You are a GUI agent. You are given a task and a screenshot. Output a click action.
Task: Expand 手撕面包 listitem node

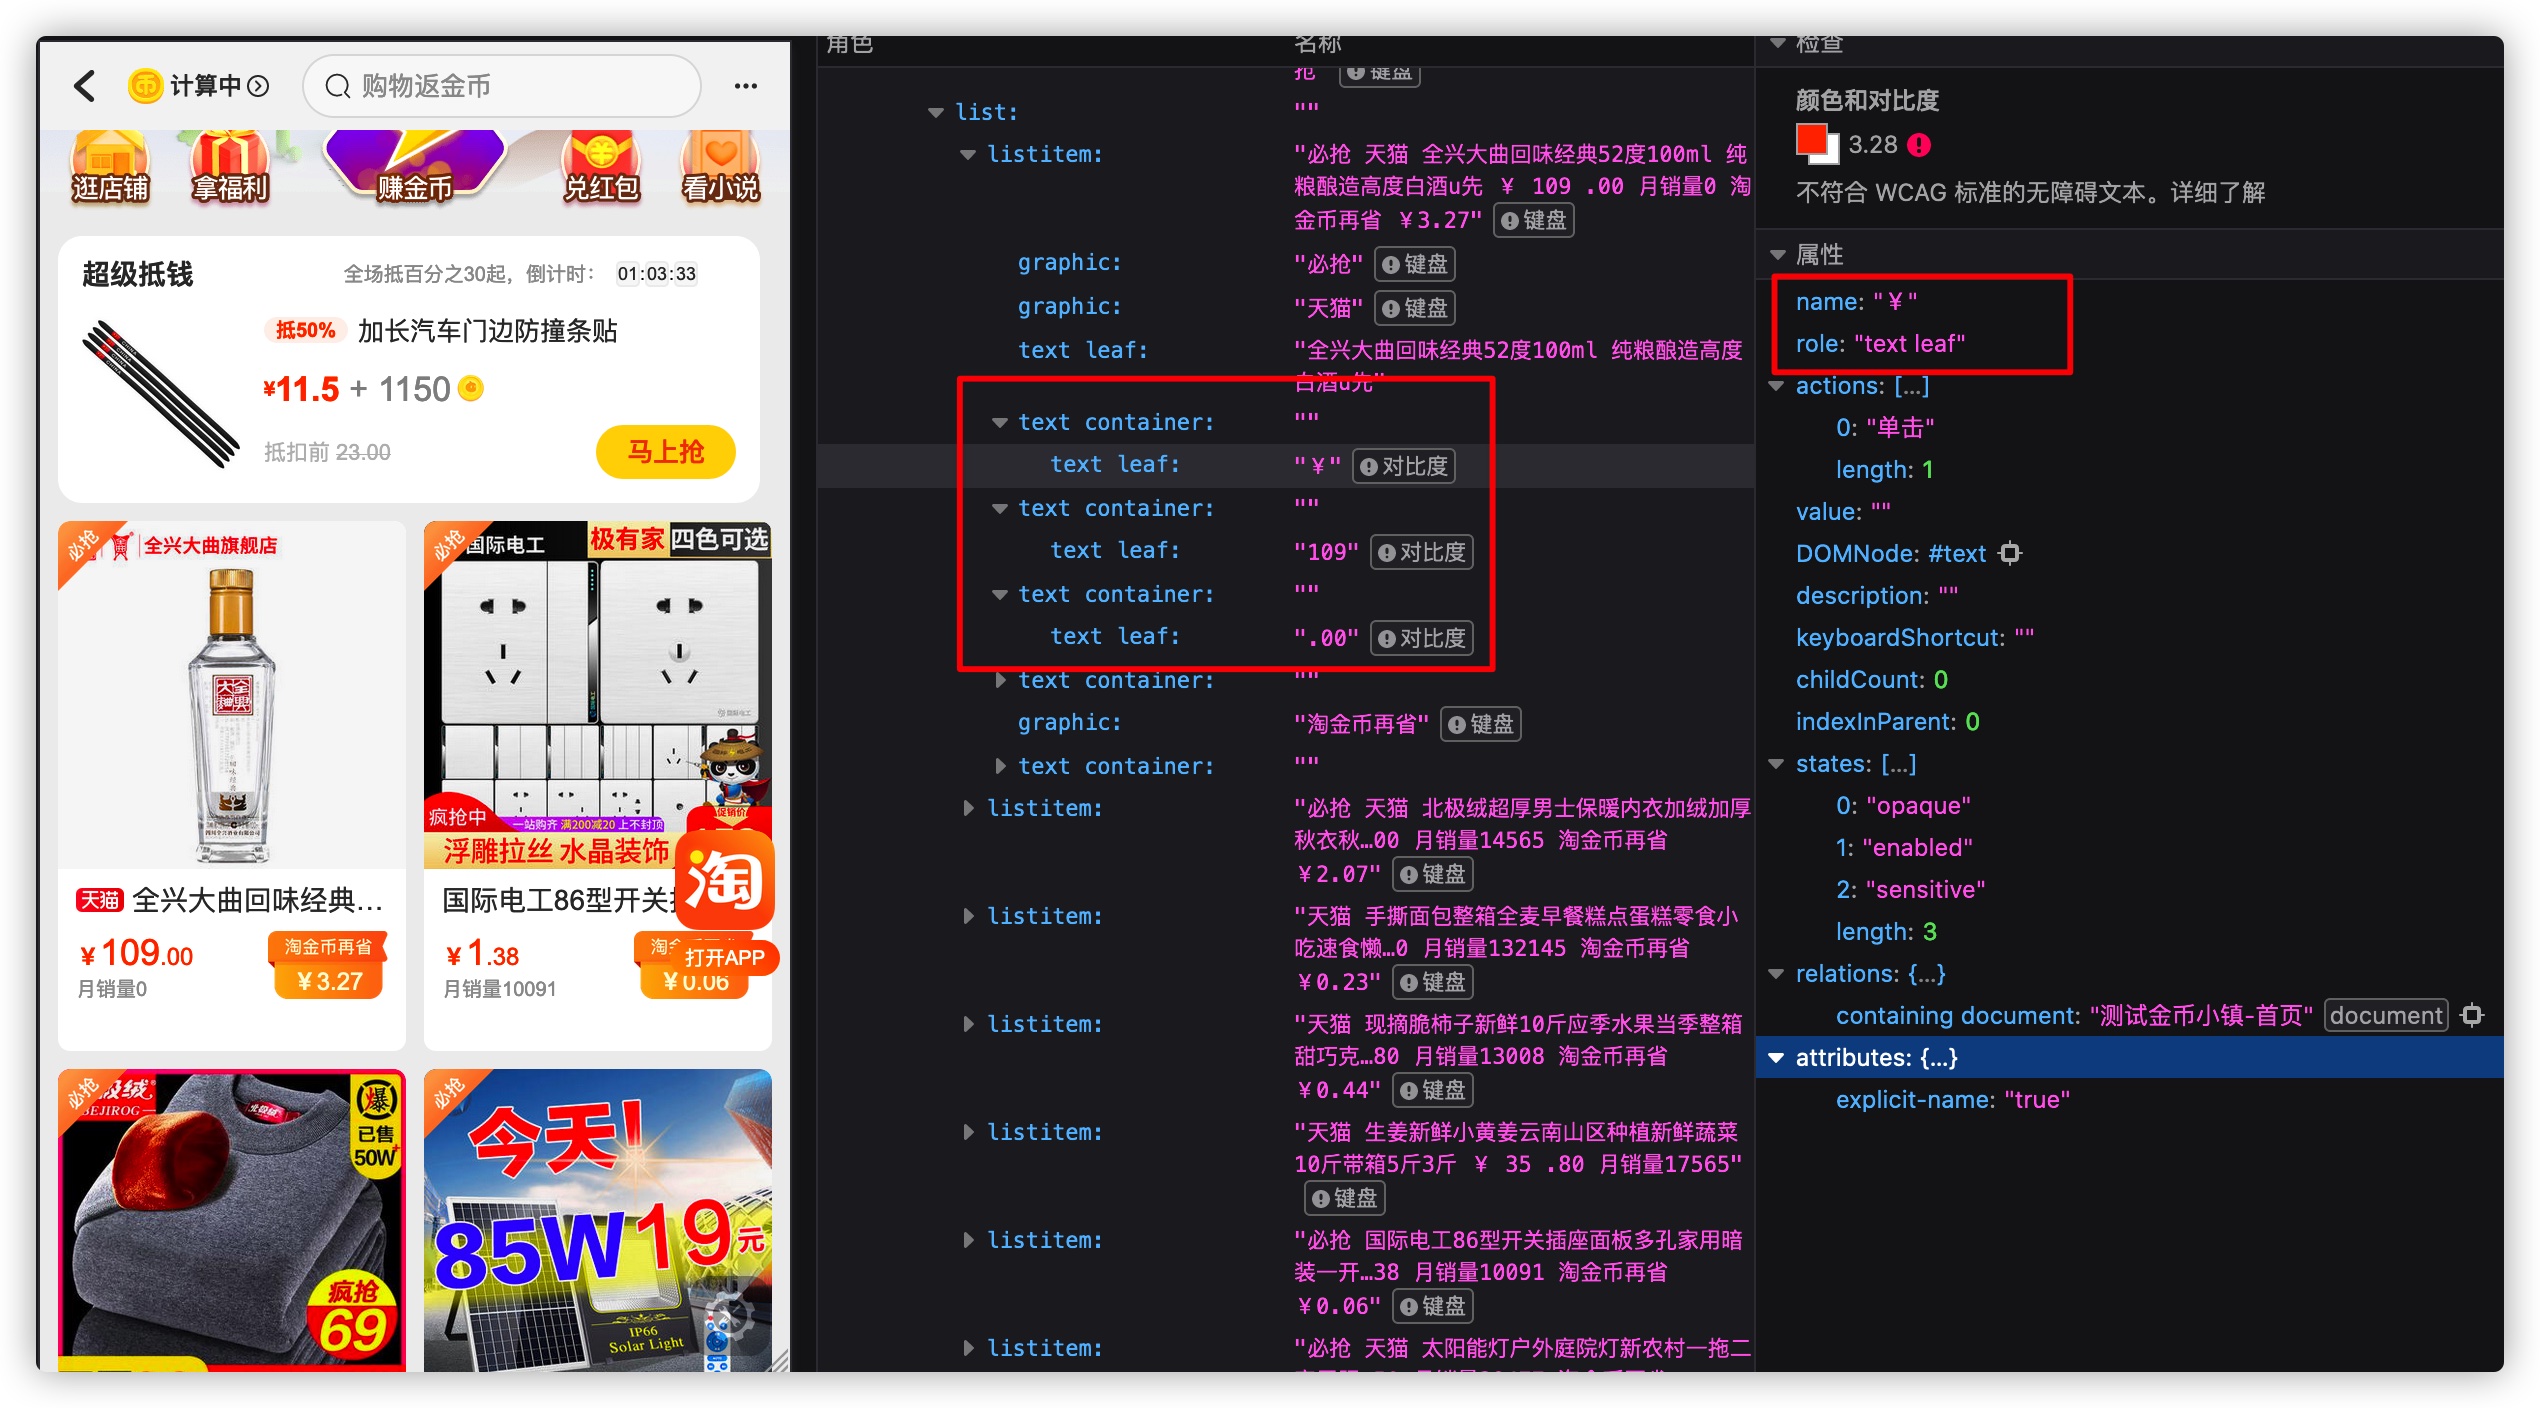tap(968, 916)
